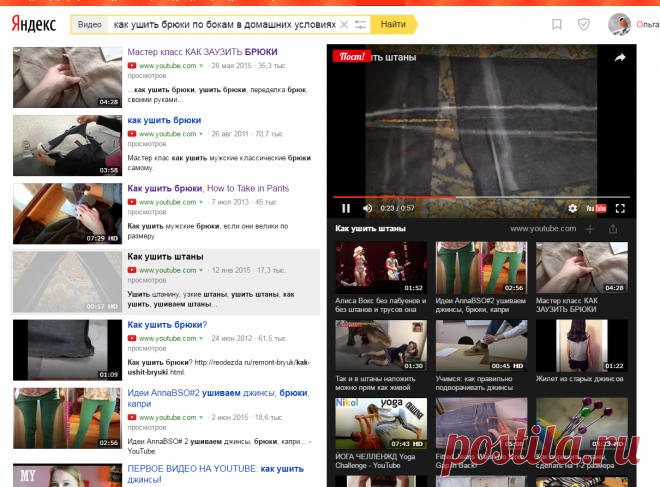The width and height of the screenshot is (660, 487).
Task: Expand source dropdown arrow for 28 мая 2015 result
Action: pos(201,66)
